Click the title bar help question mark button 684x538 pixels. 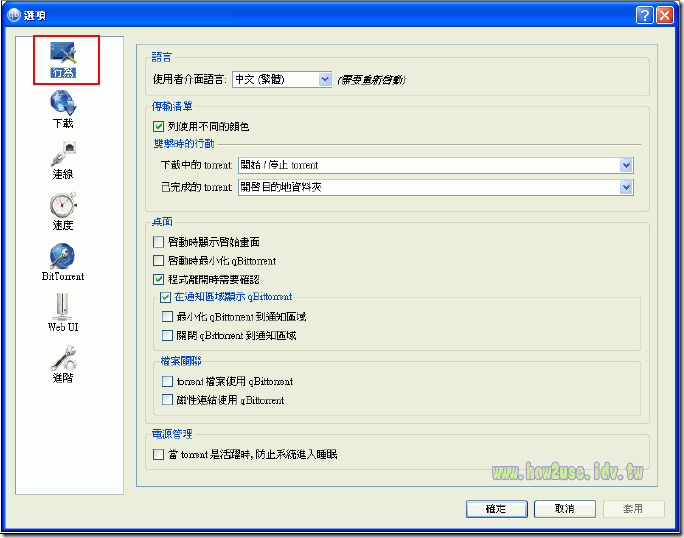(x=644, y=15)
